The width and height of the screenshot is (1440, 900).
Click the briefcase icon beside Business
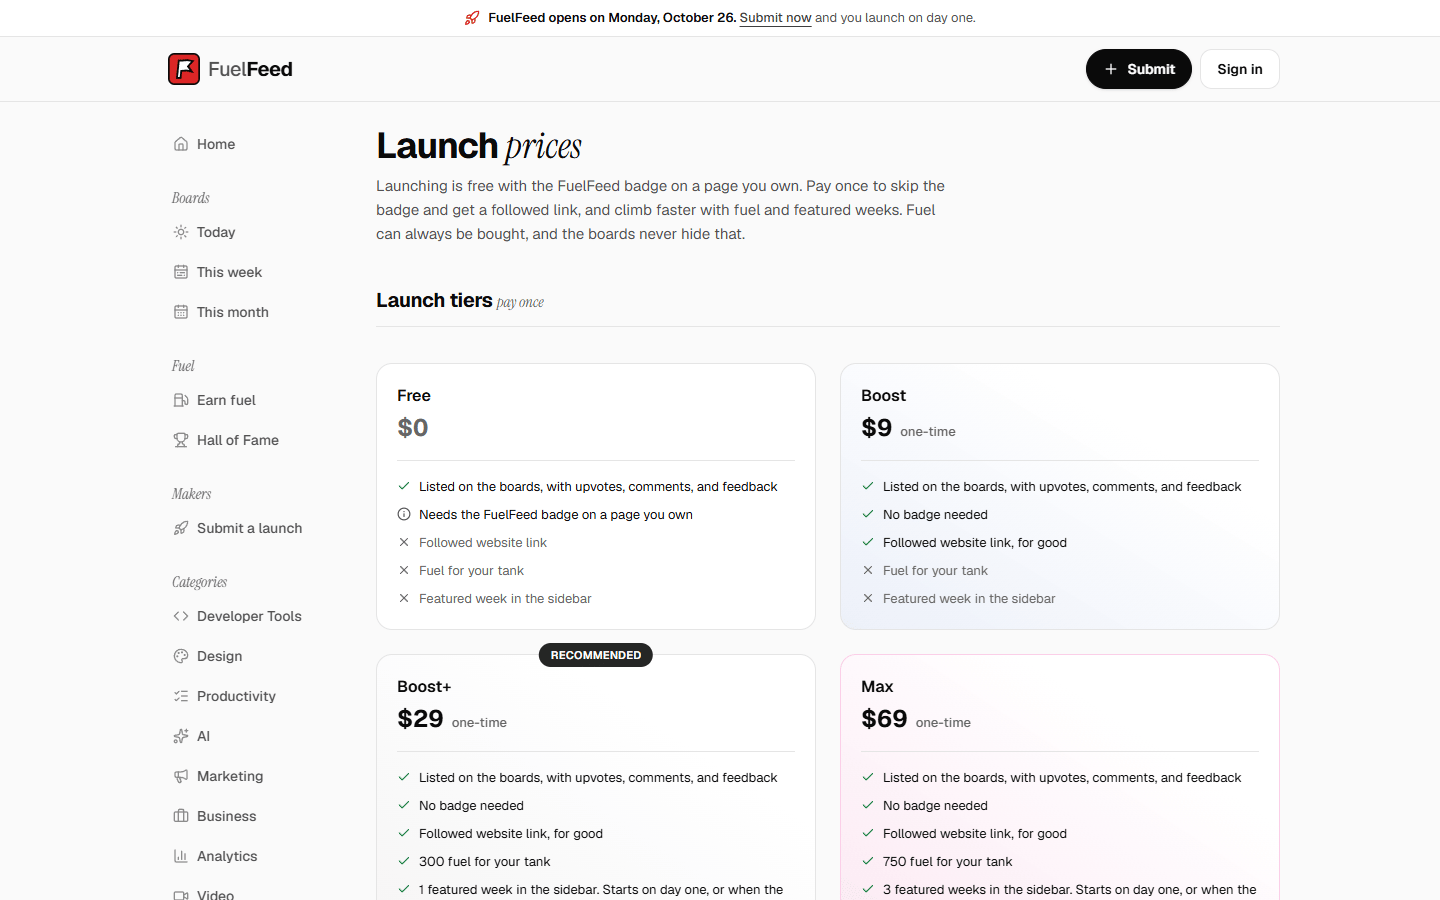pos(181,816)
